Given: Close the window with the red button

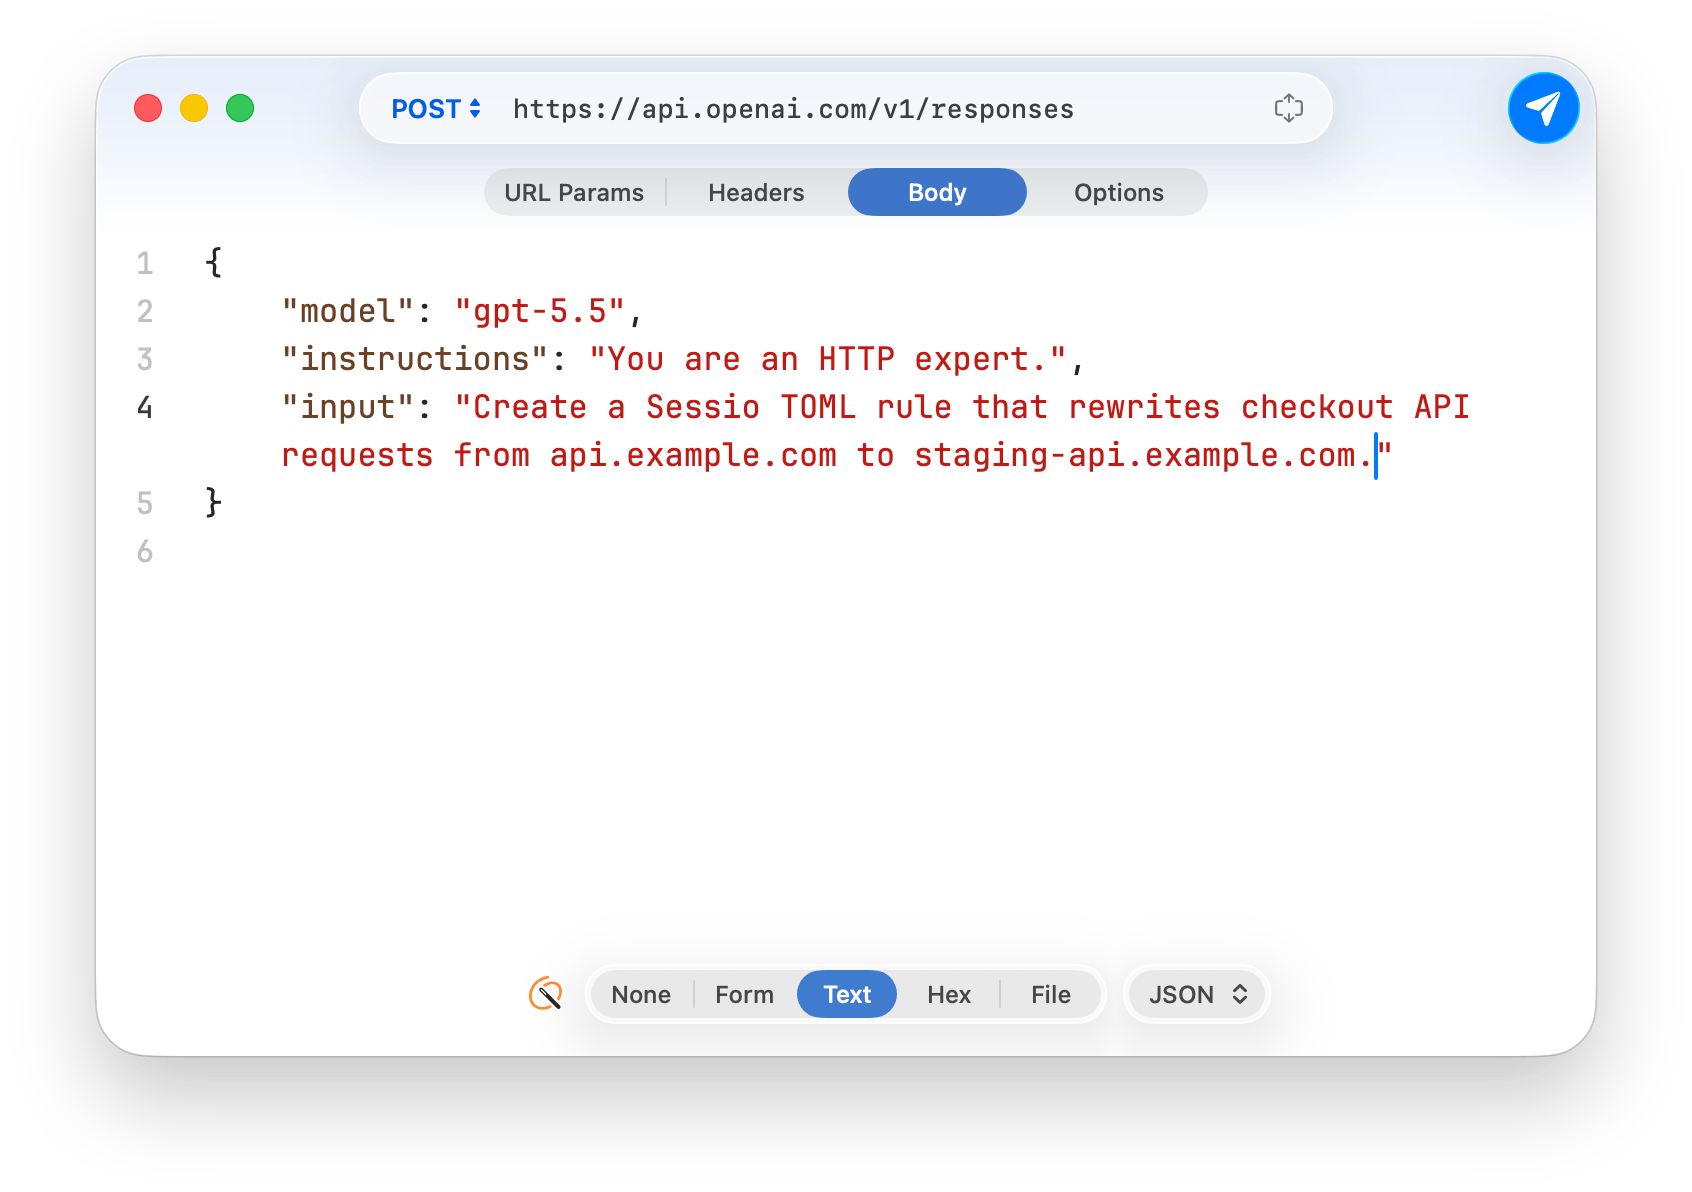Looking at the screenshot, I should click(x=148, y=108).
